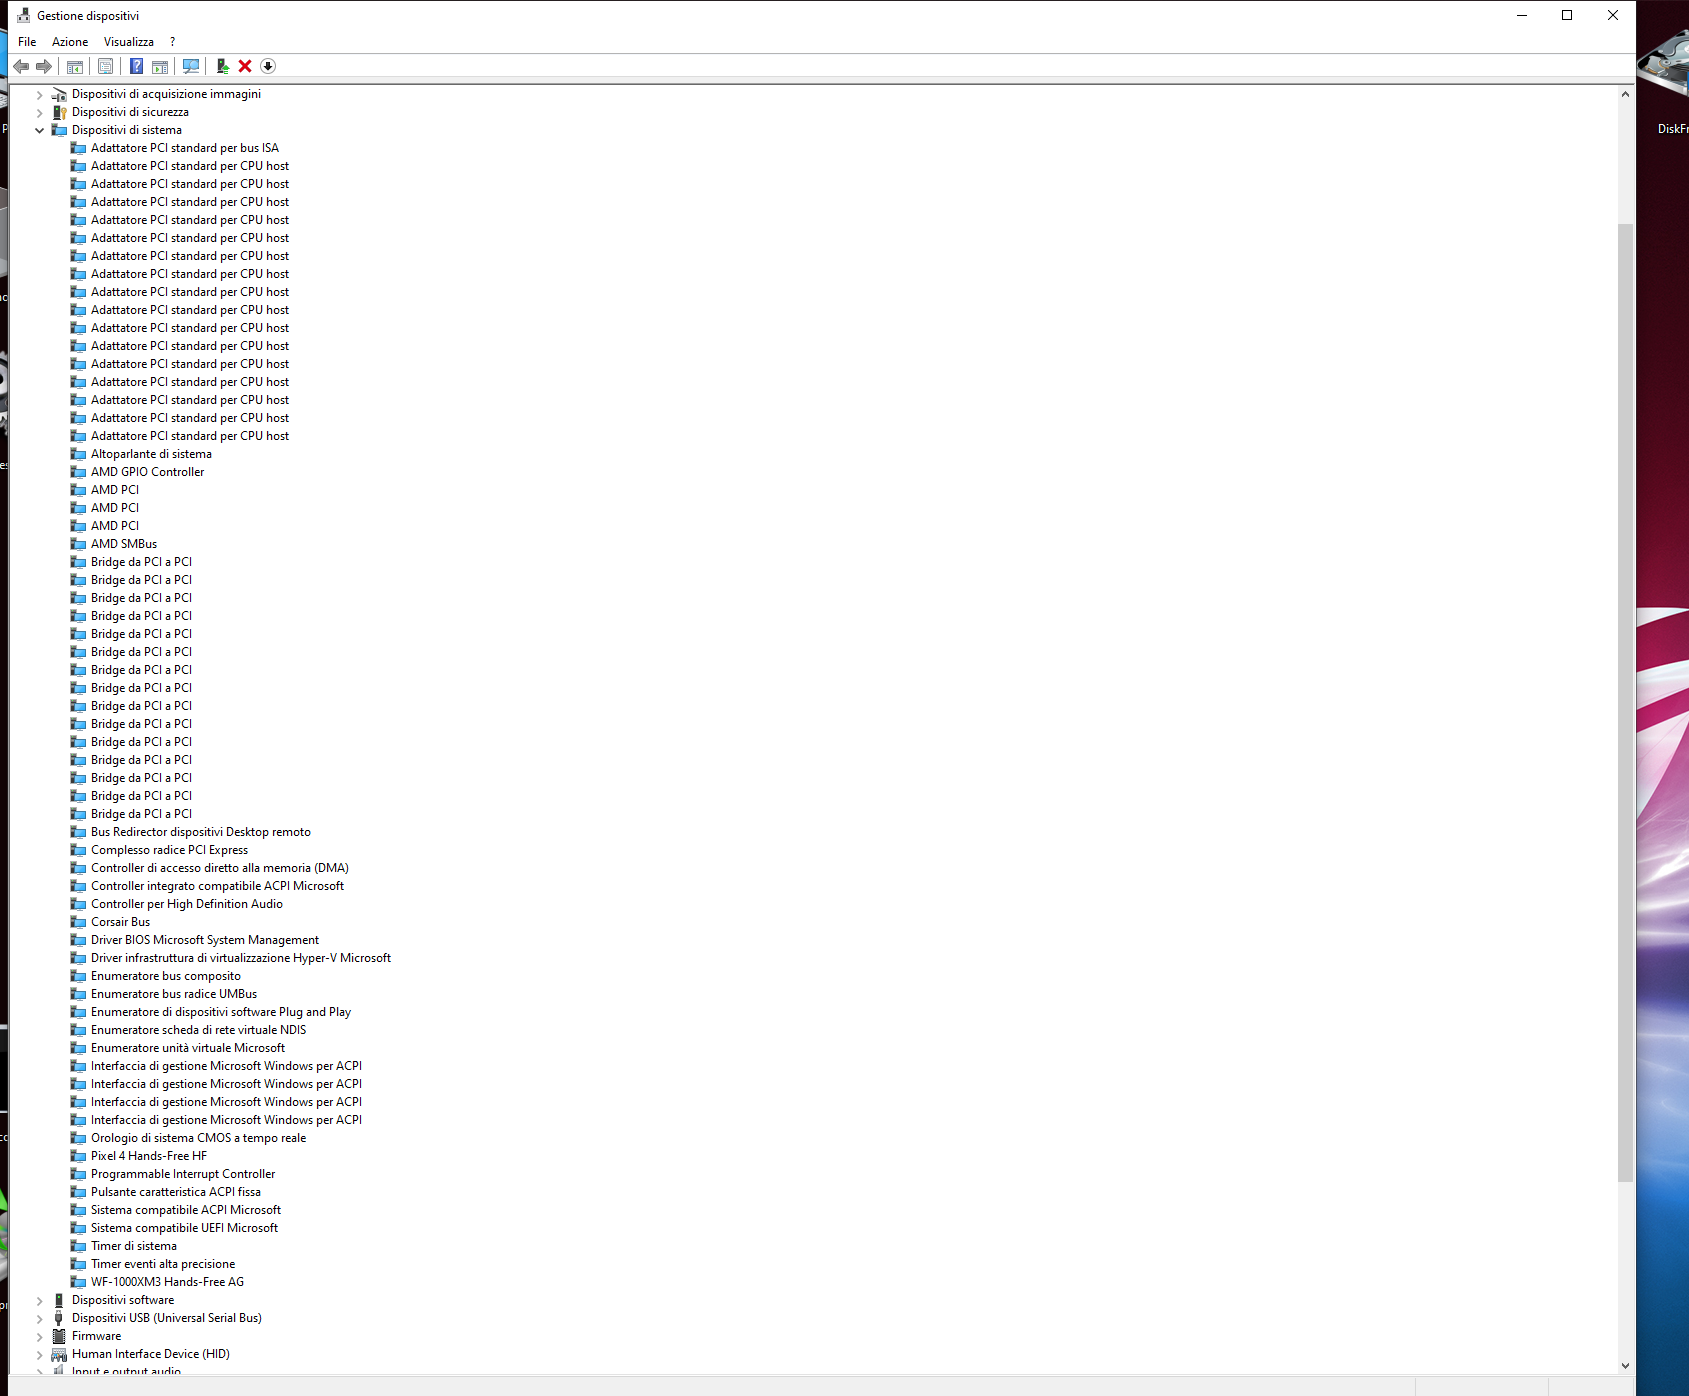Click the Dispositivi software category icon
The image size is (1689, 1396).
click(59, 1300)
